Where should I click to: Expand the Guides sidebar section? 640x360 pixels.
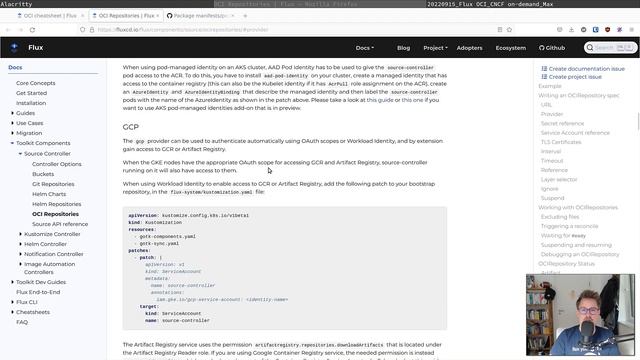point(12,113)
